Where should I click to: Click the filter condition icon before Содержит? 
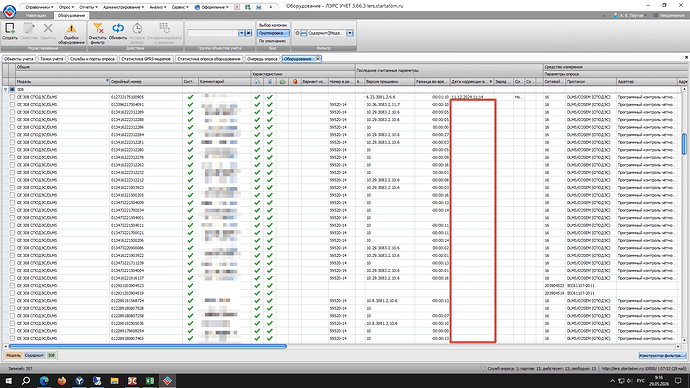pos(304,33)
